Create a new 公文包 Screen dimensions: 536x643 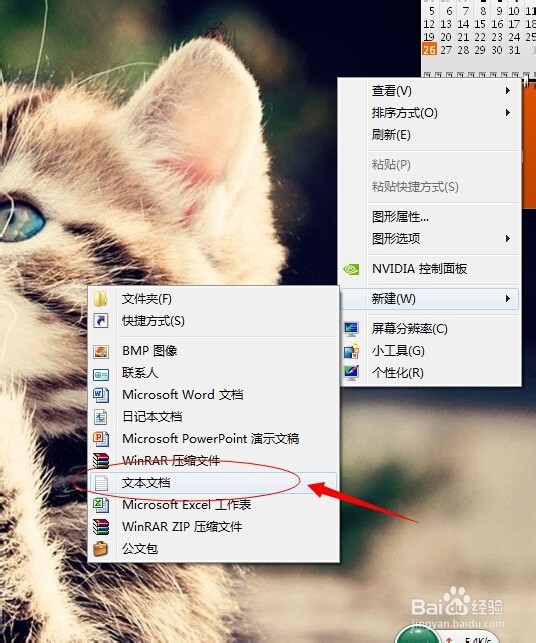(x=213, y=549)
